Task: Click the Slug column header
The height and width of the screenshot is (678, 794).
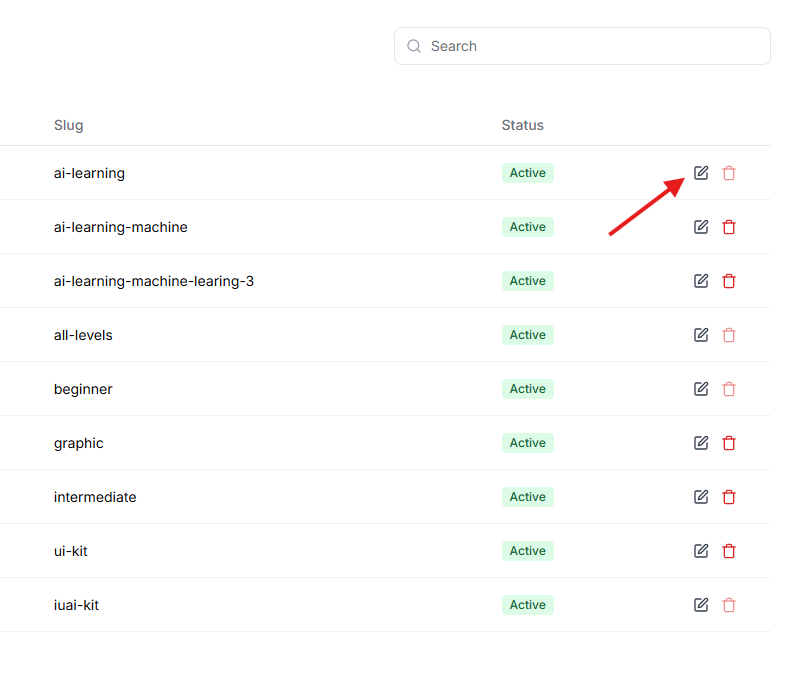Action: pos(69,125)
